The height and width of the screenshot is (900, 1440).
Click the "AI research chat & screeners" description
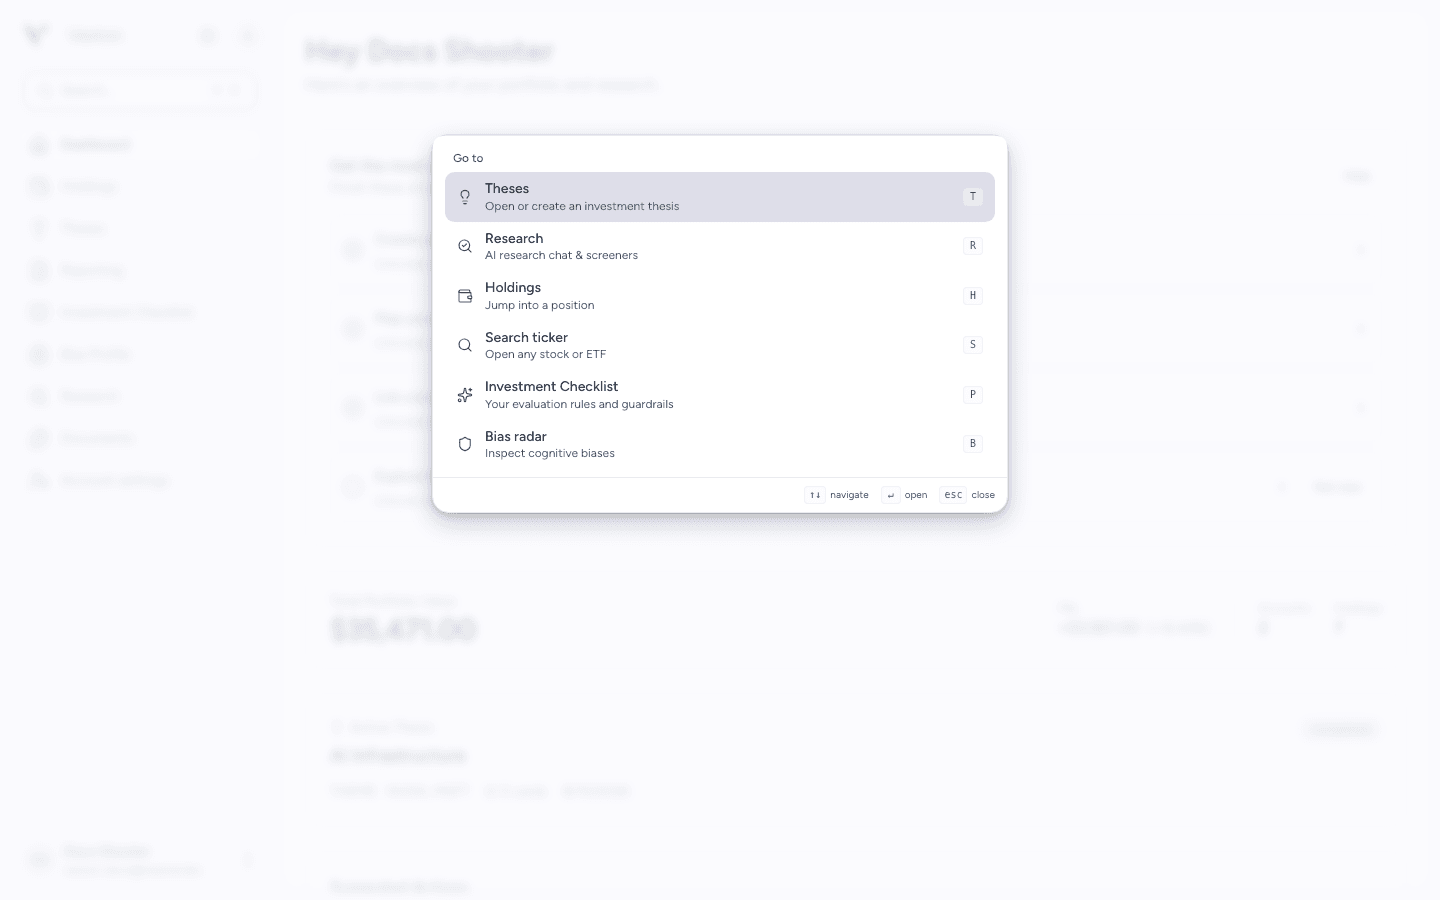coord(561,255)
